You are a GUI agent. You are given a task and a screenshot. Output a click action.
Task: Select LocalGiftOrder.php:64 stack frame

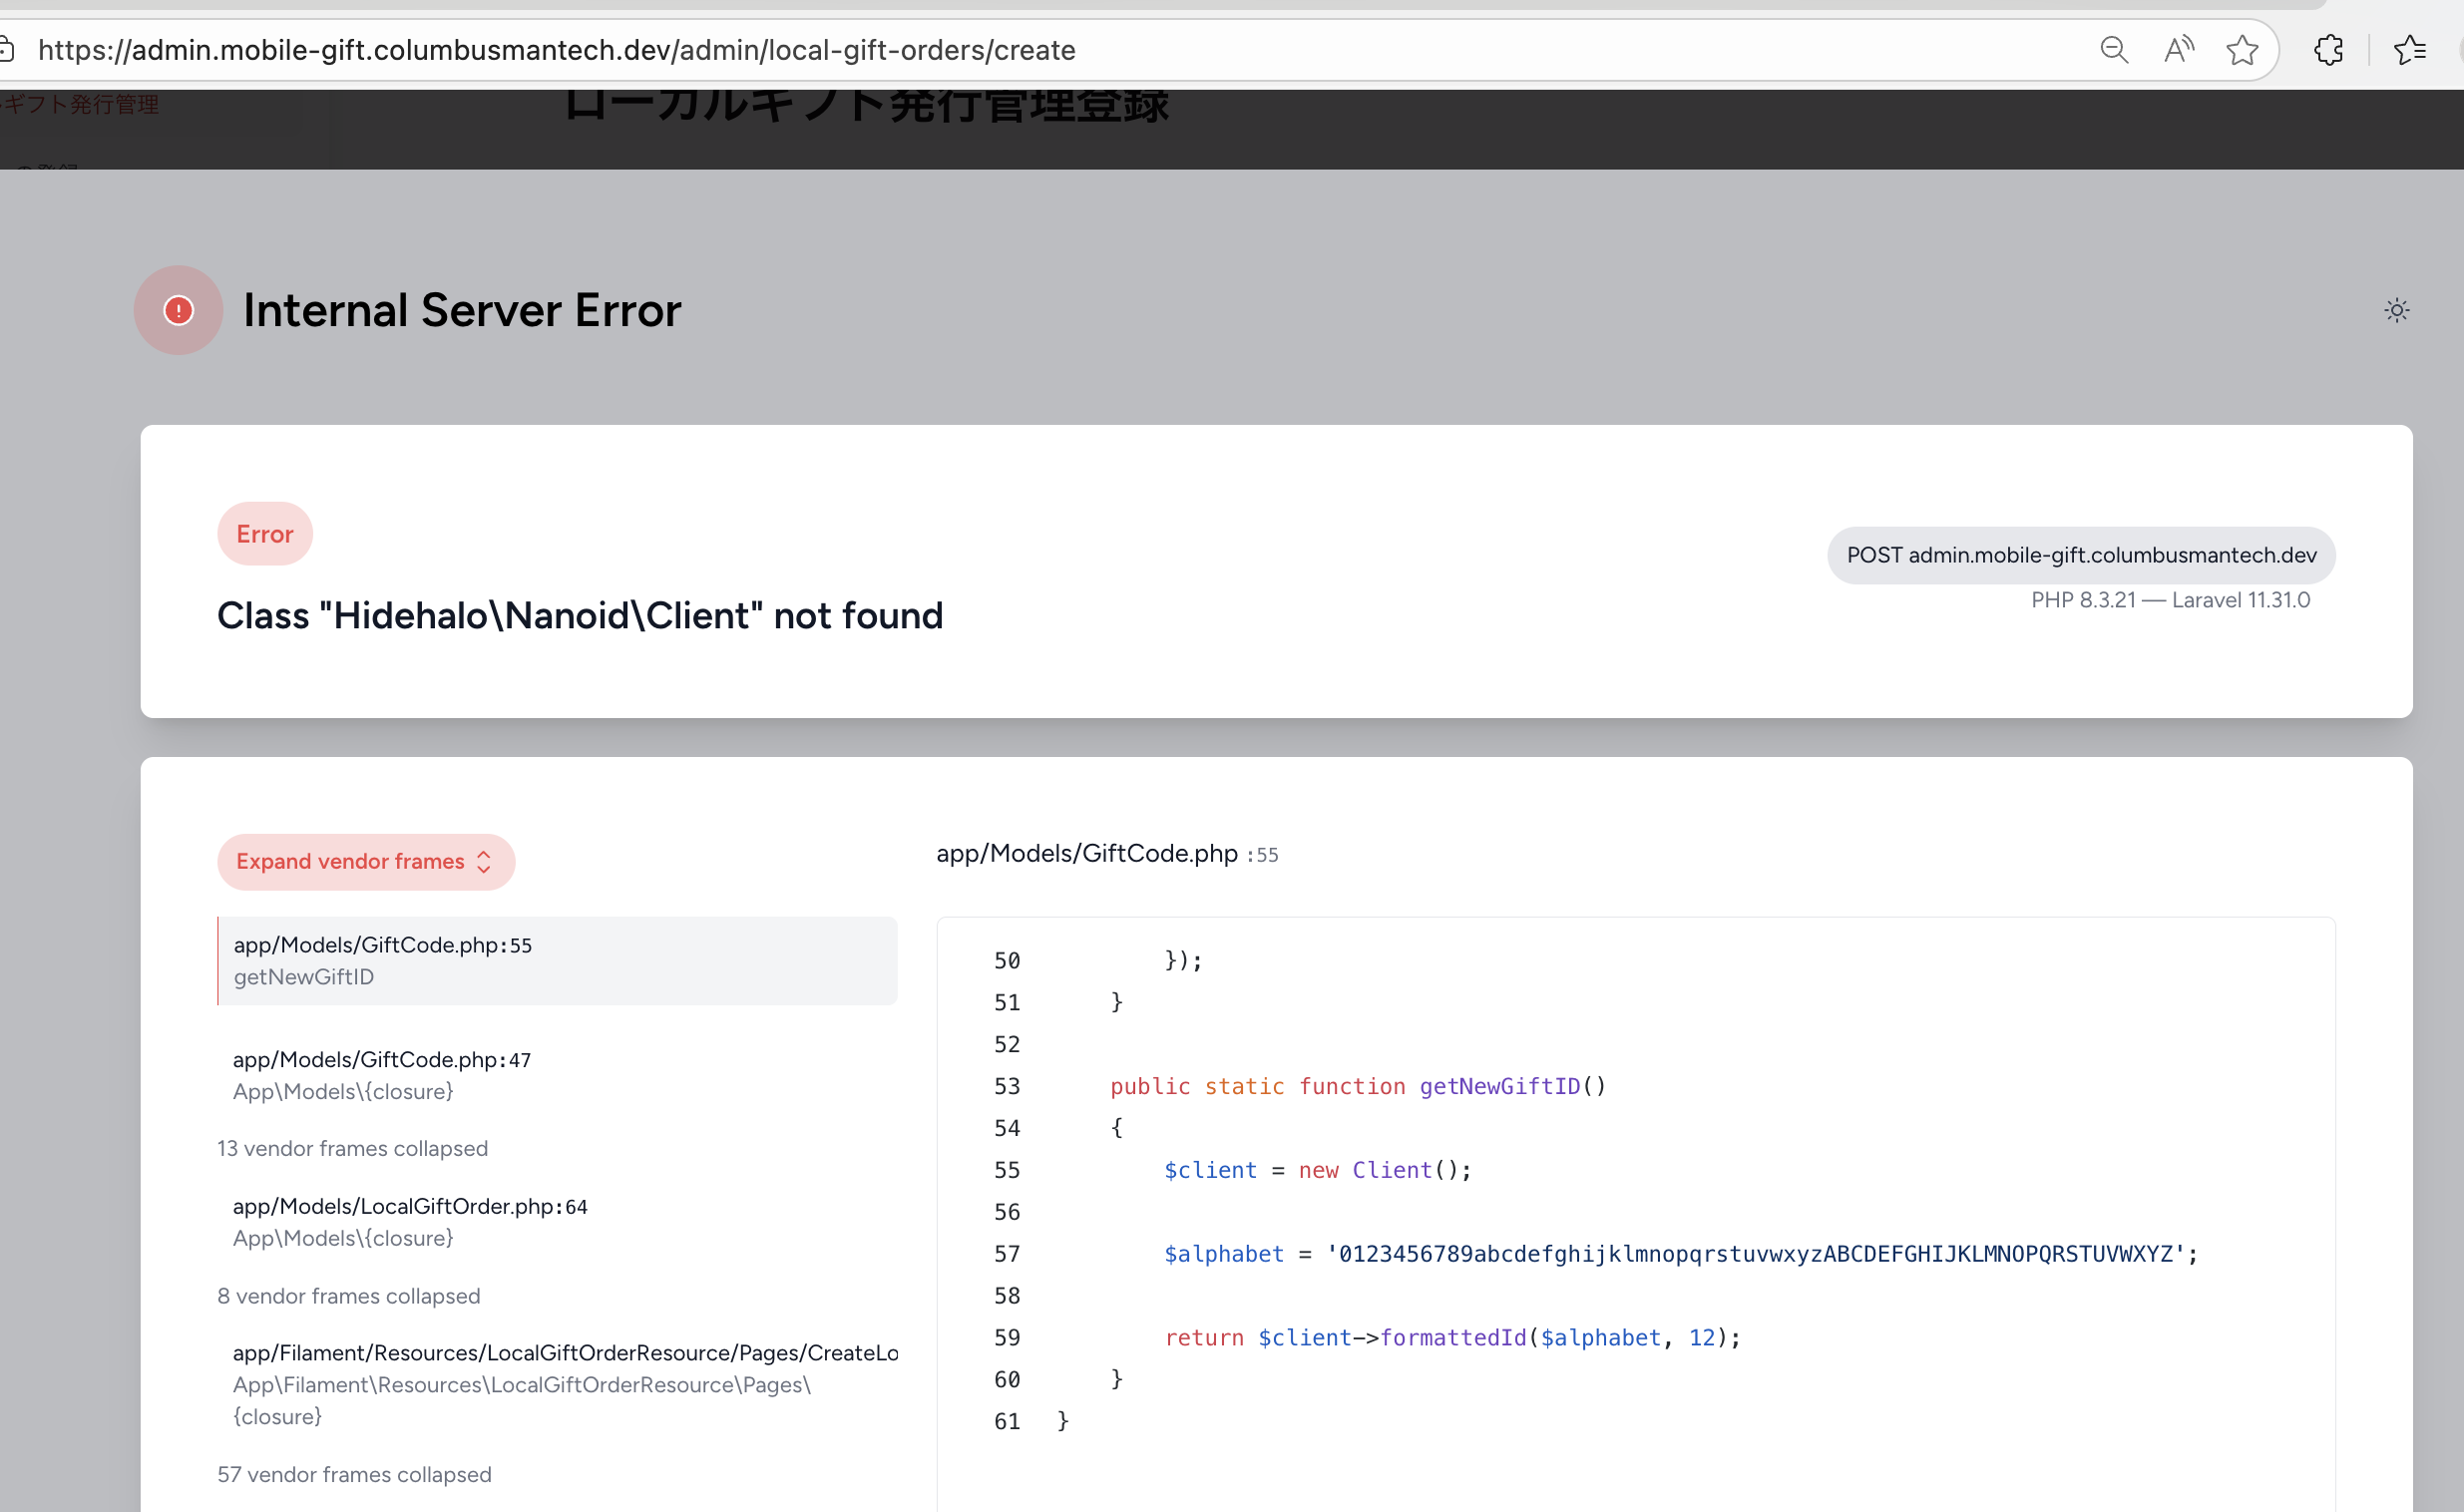click(x=556, y=1221)
